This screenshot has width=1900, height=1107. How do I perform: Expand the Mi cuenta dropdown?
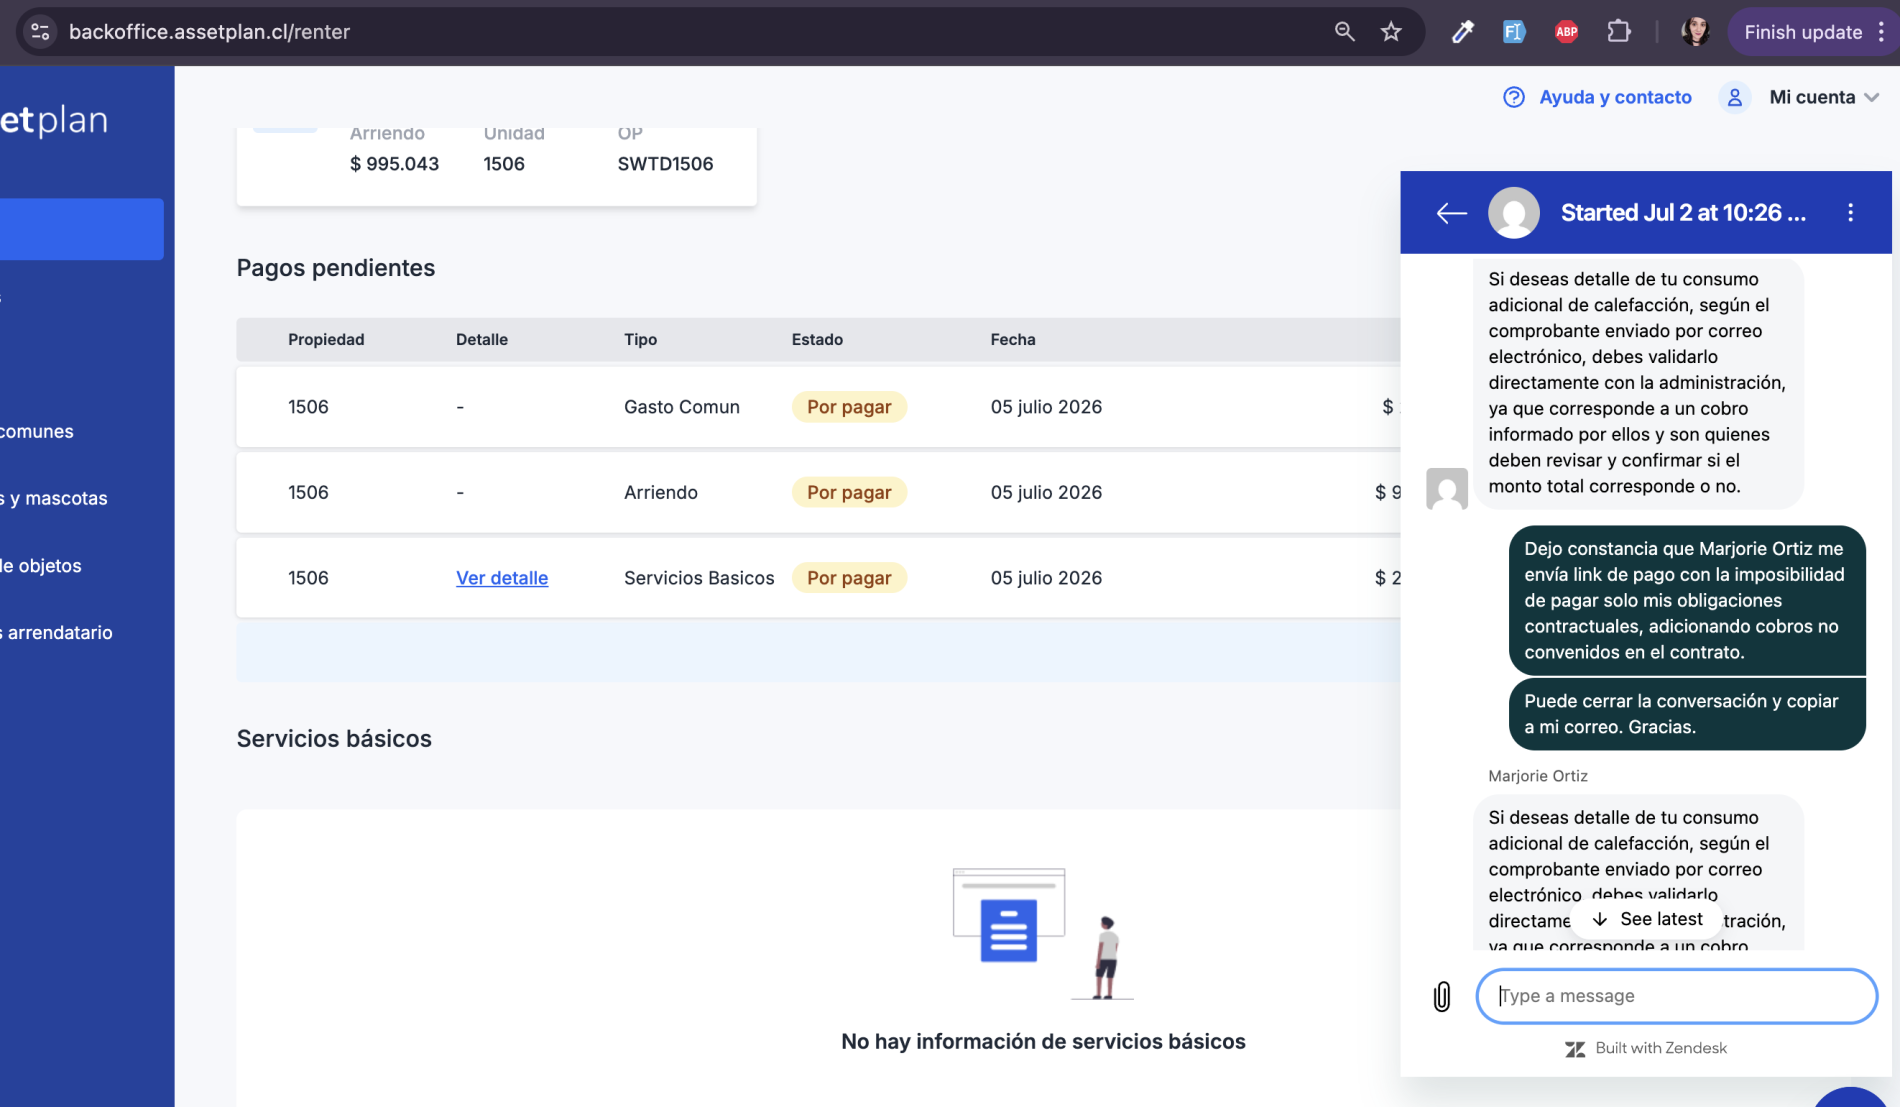[1824, 97]
